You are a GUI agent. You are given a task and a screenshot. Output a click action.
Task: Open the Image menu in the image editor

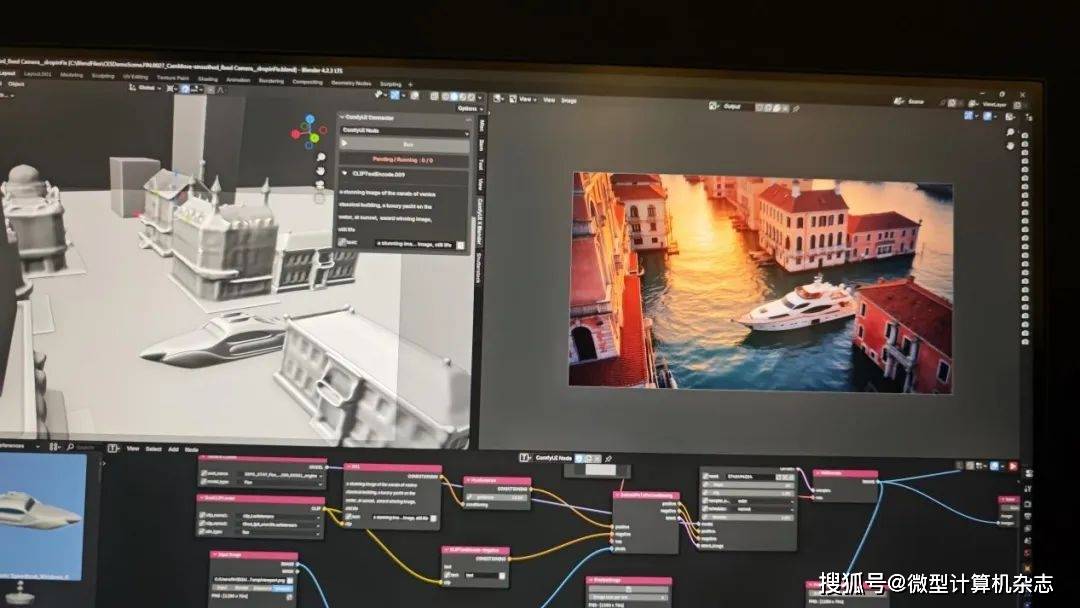[568, 101]
